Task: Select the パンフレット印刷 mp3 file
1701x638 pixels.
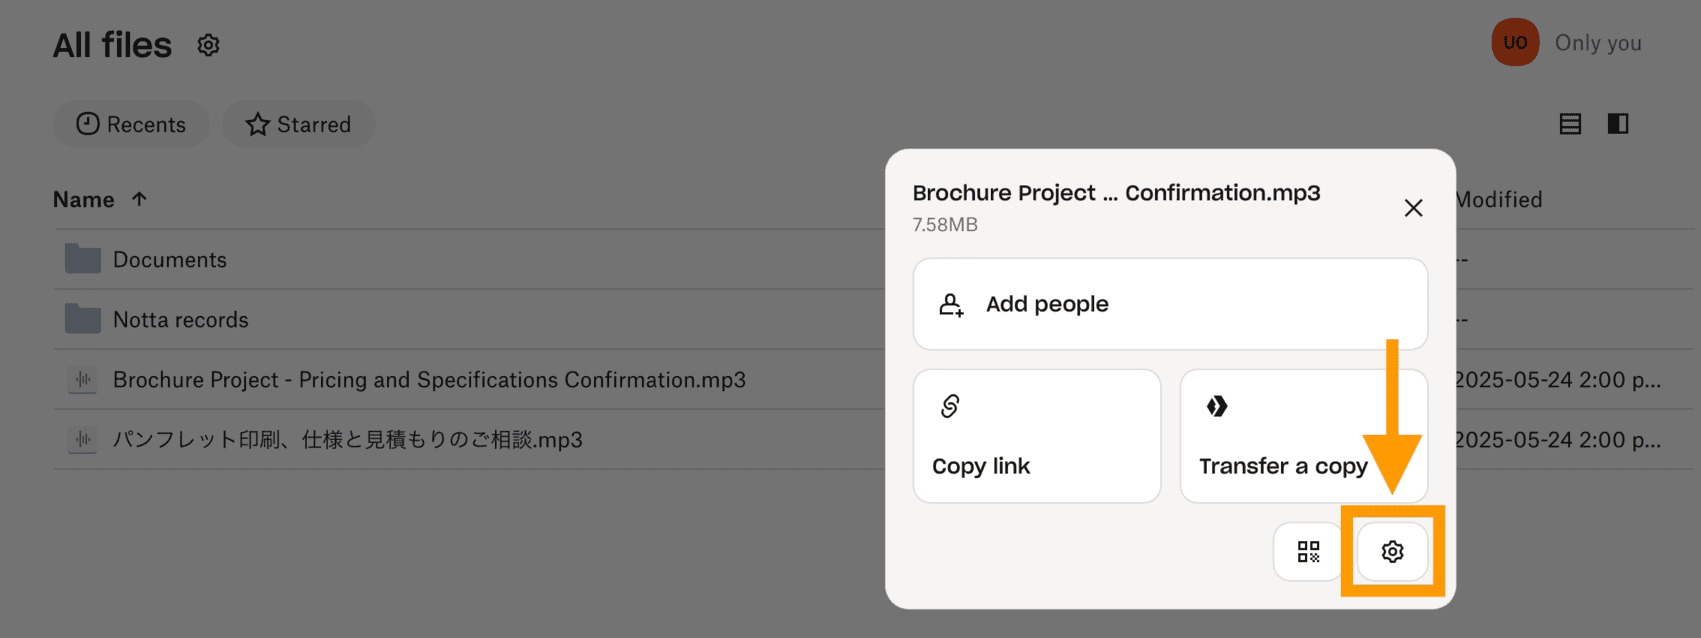Action: [347, 440]
